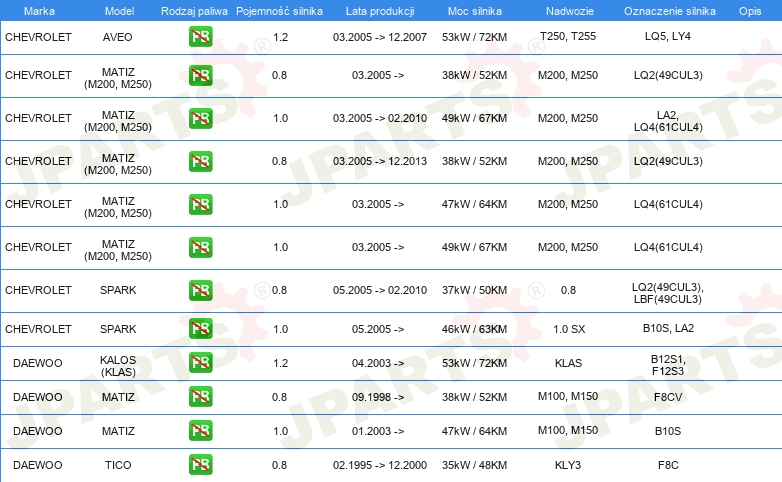Screen dimensions: 782x482
Task: Click the fuel icon in Matiz LA2 engine row
Action: point(200,118)
